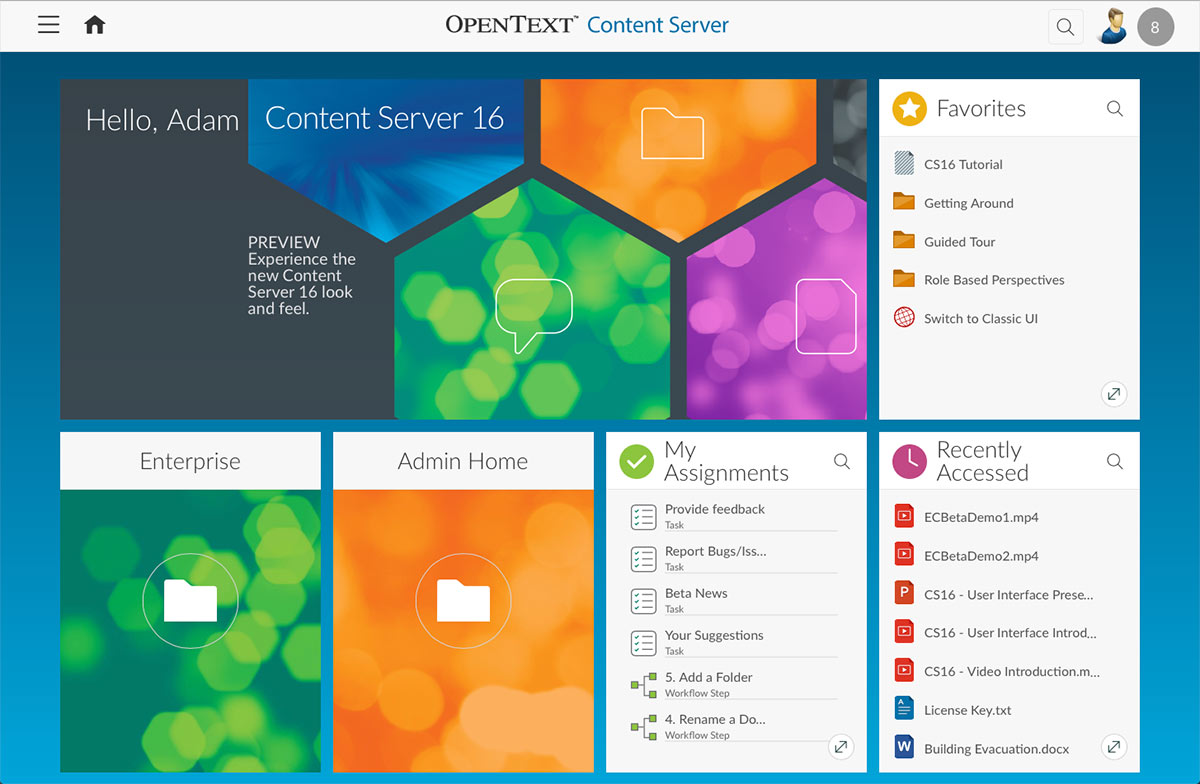Viewport: 1200px width, 784px height.
Task: Click the task icon next to Provide feedback
Action: (x=643, y=517)
